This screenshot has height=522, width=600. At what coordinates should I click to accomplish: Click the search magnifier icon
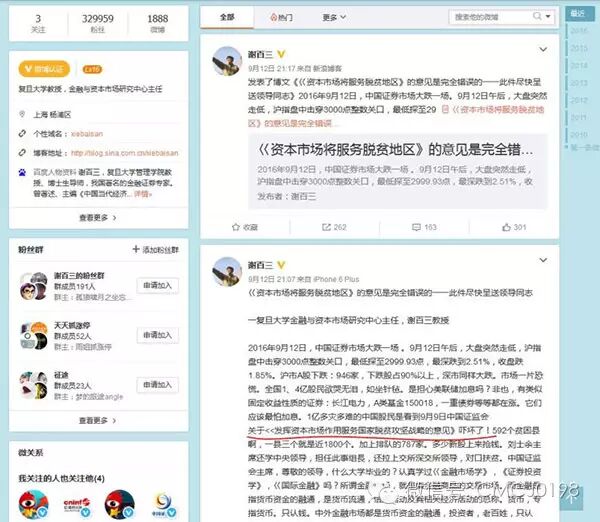pos(537,16)
